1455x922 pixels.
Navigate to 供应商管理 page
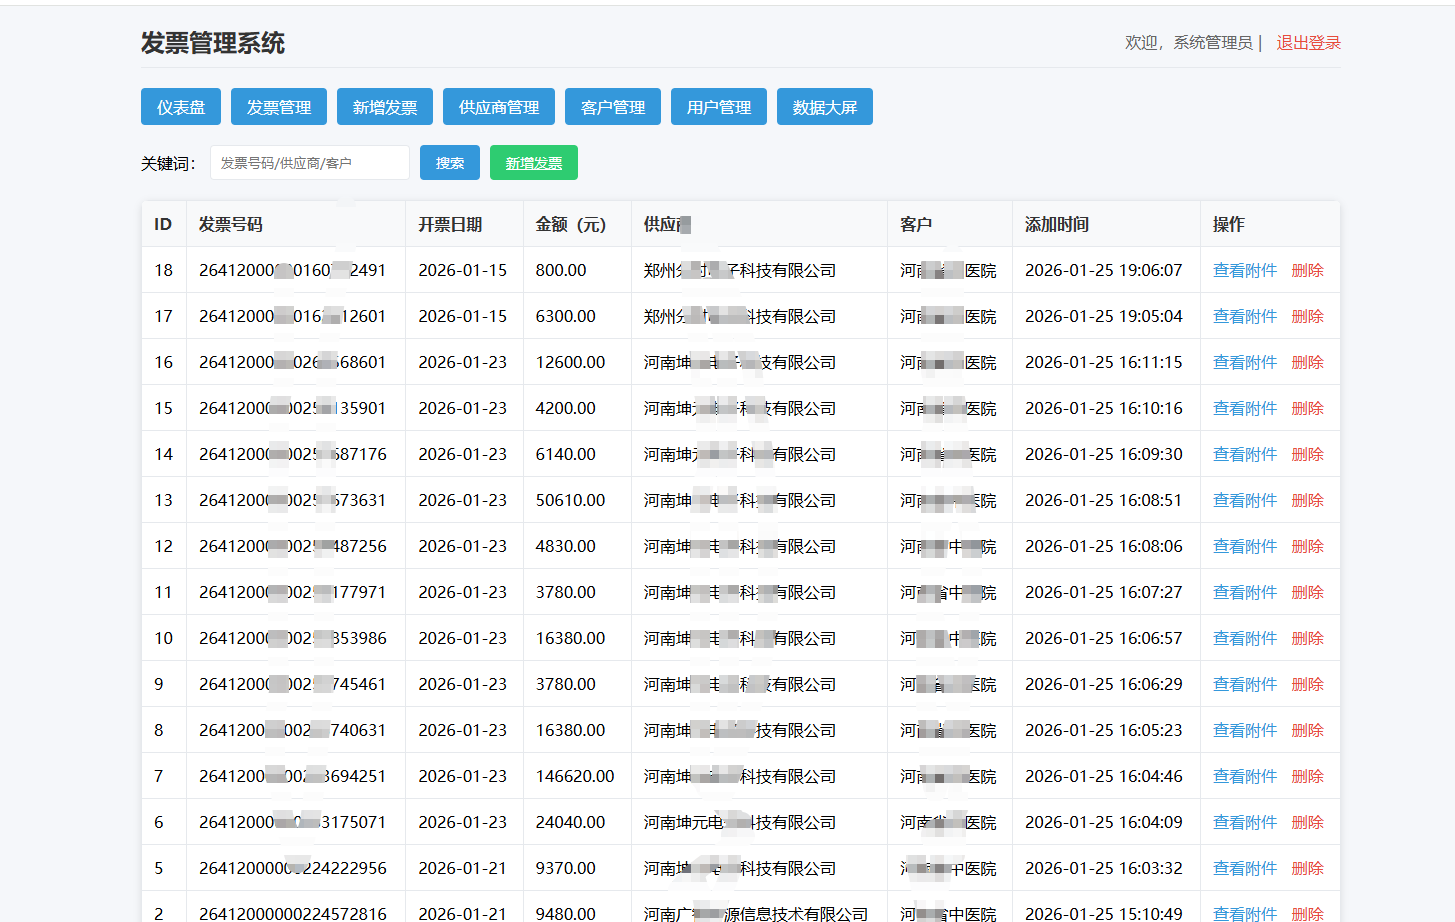(499, 107)
